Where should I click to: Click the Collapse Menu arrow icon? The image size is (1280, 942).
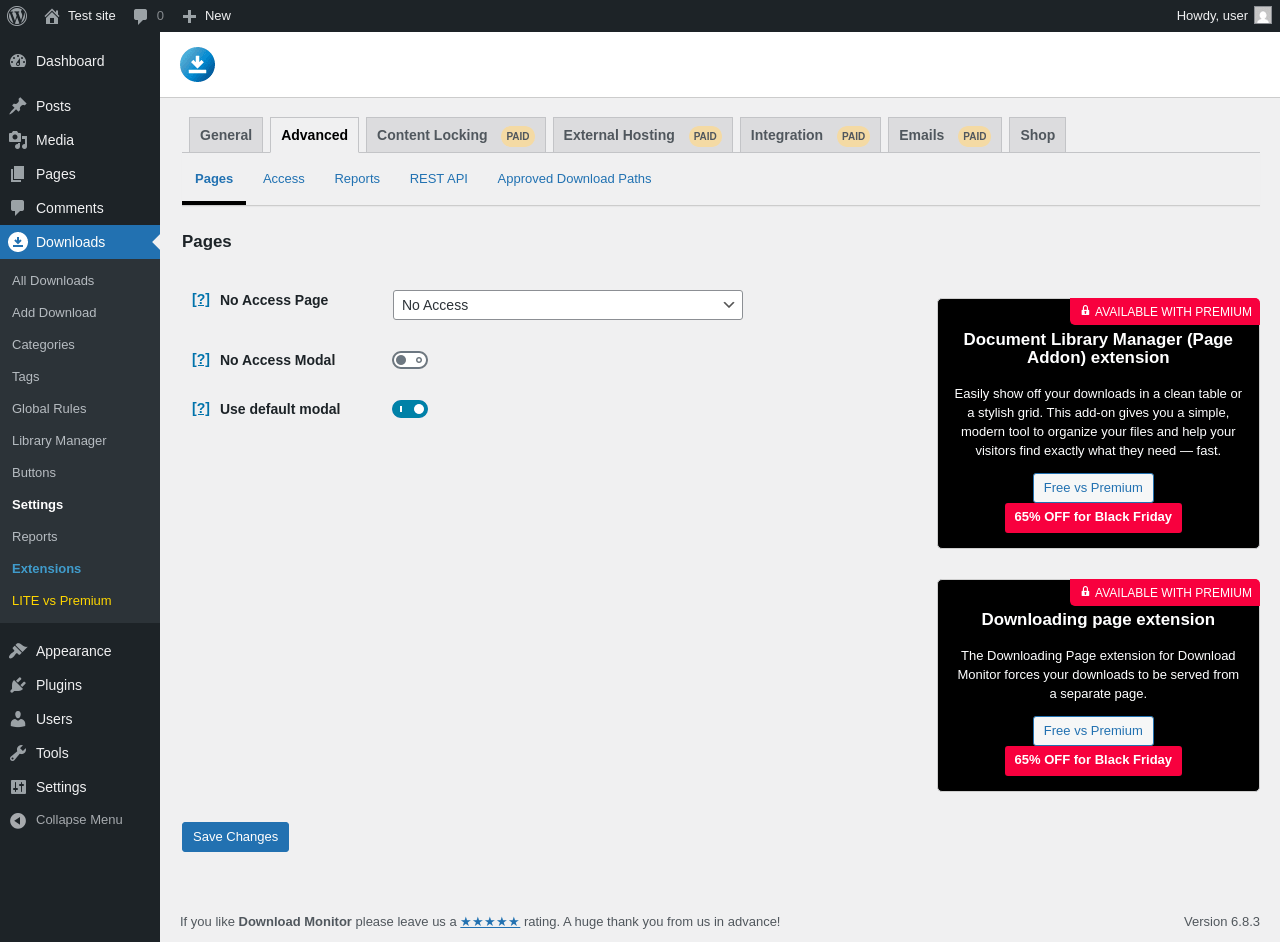click(18, 820)
